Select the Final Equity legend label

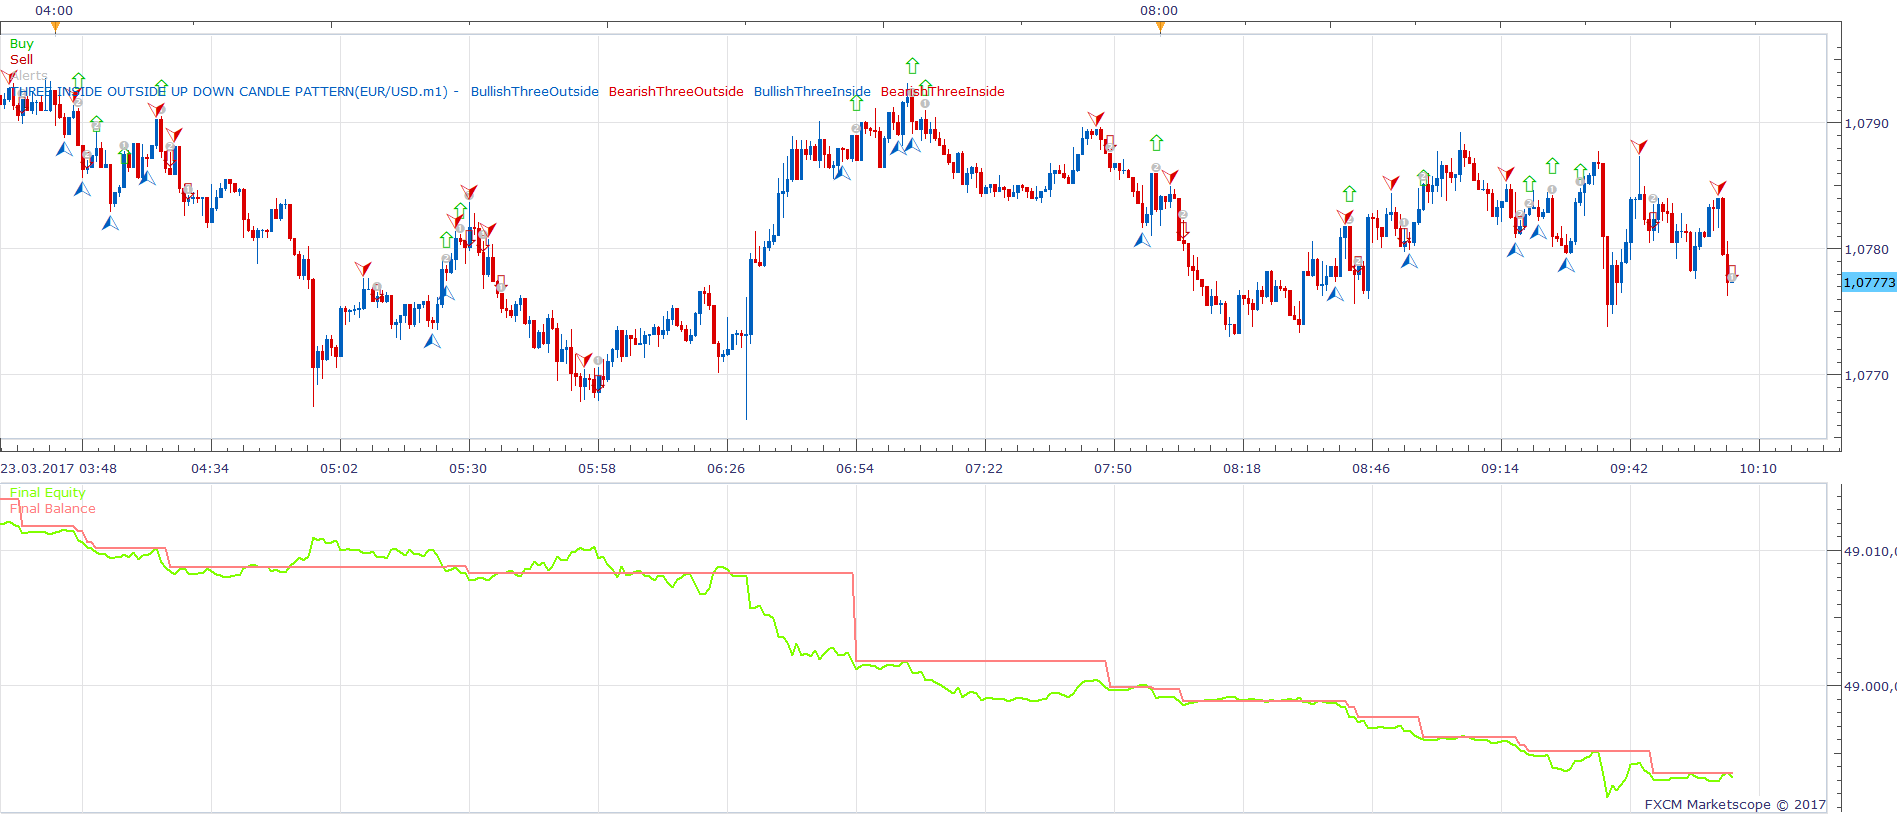tap(48, 493)
